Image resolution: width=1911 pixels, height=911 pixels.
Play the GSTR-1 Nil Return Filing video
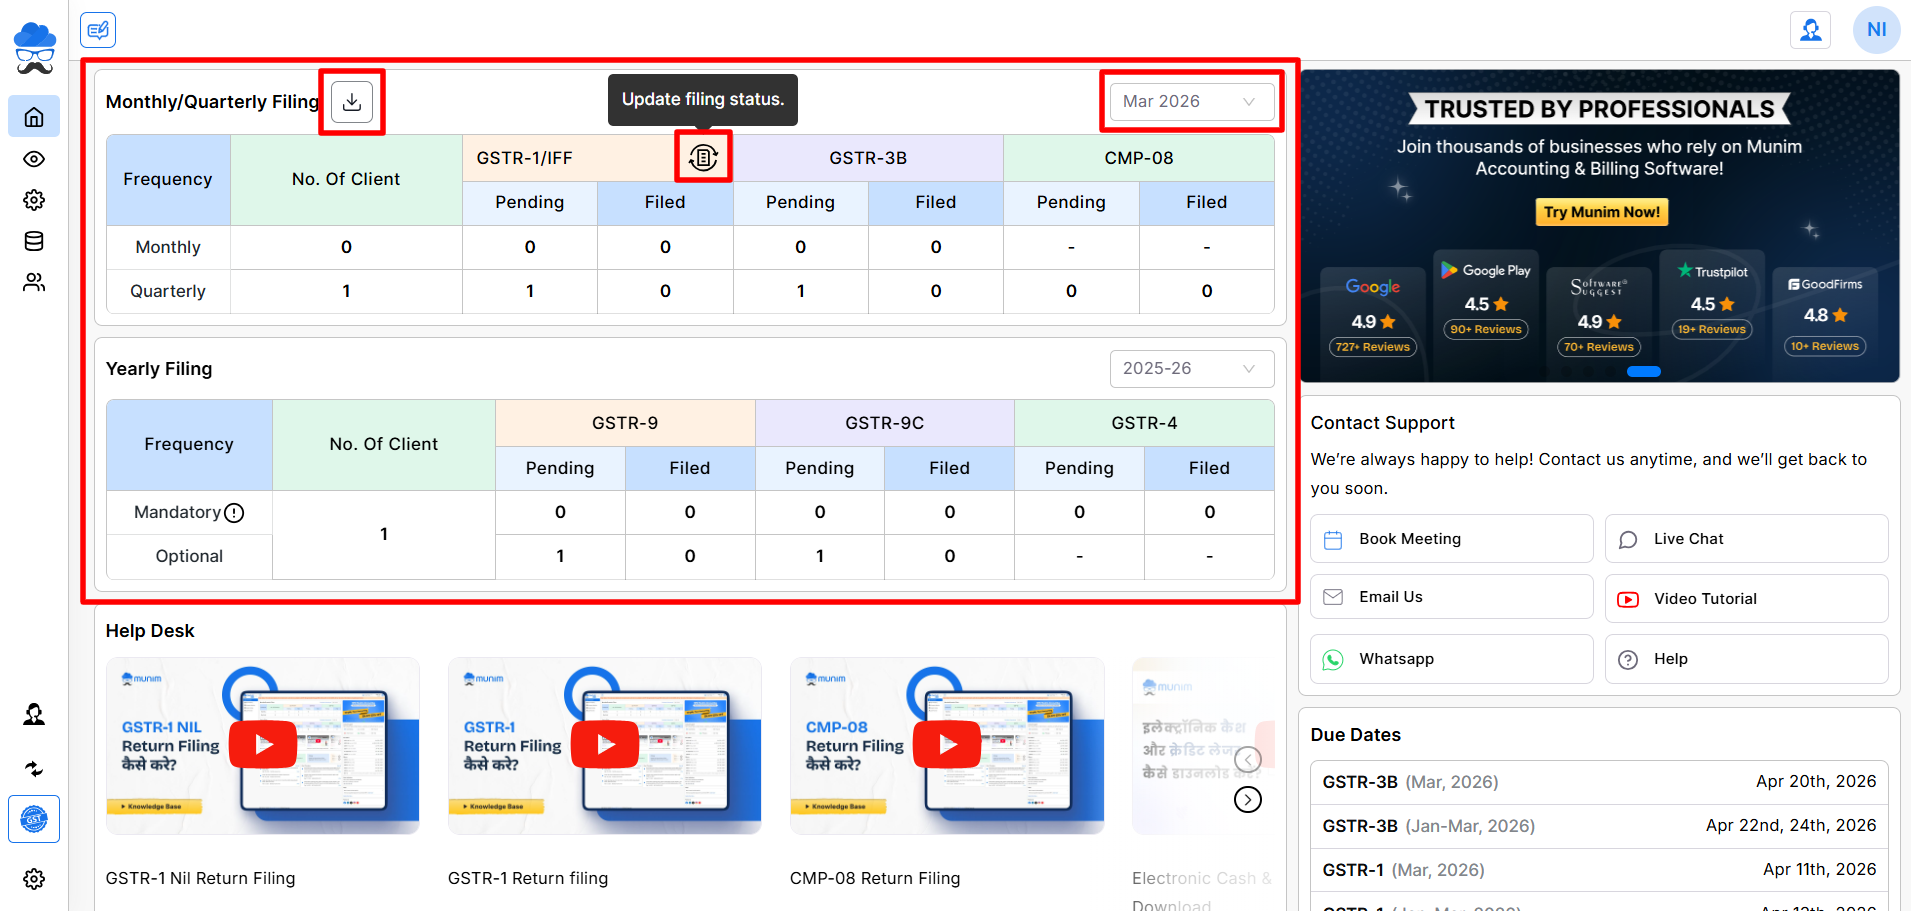[263, 745]
